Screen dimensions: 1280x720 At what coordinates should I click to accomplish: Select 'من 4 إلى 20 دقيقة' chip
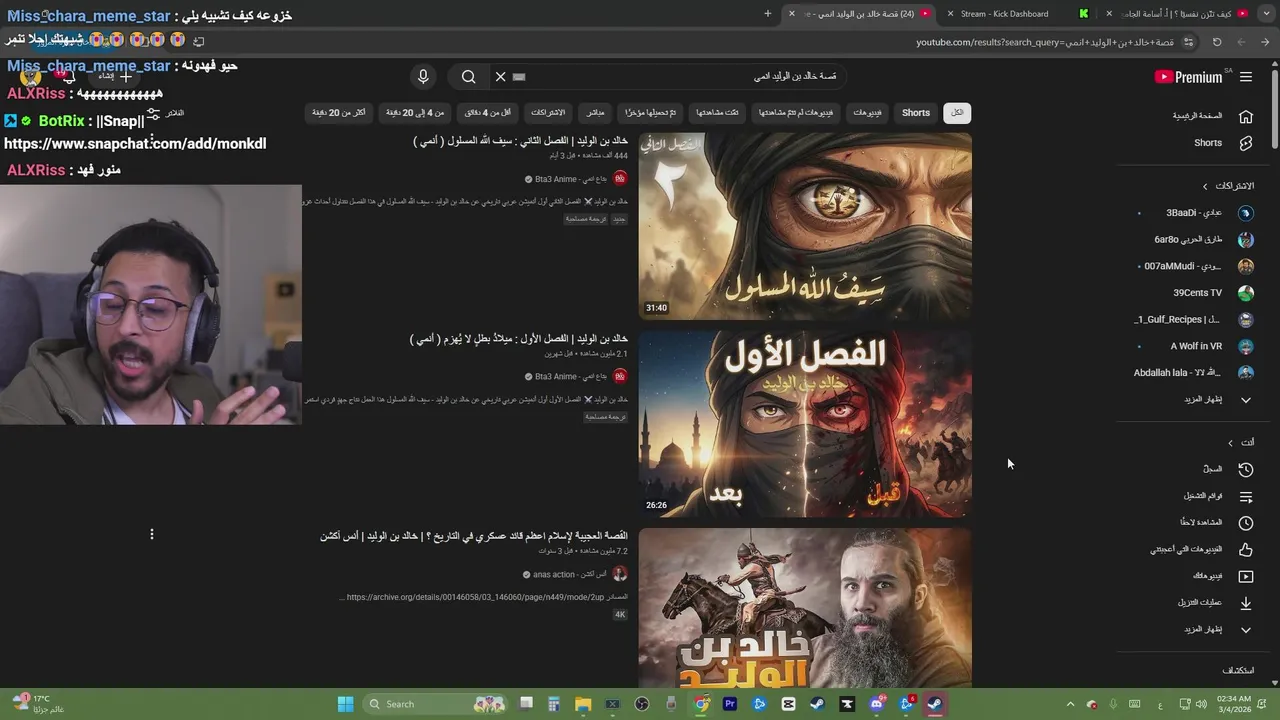(414, 113)
